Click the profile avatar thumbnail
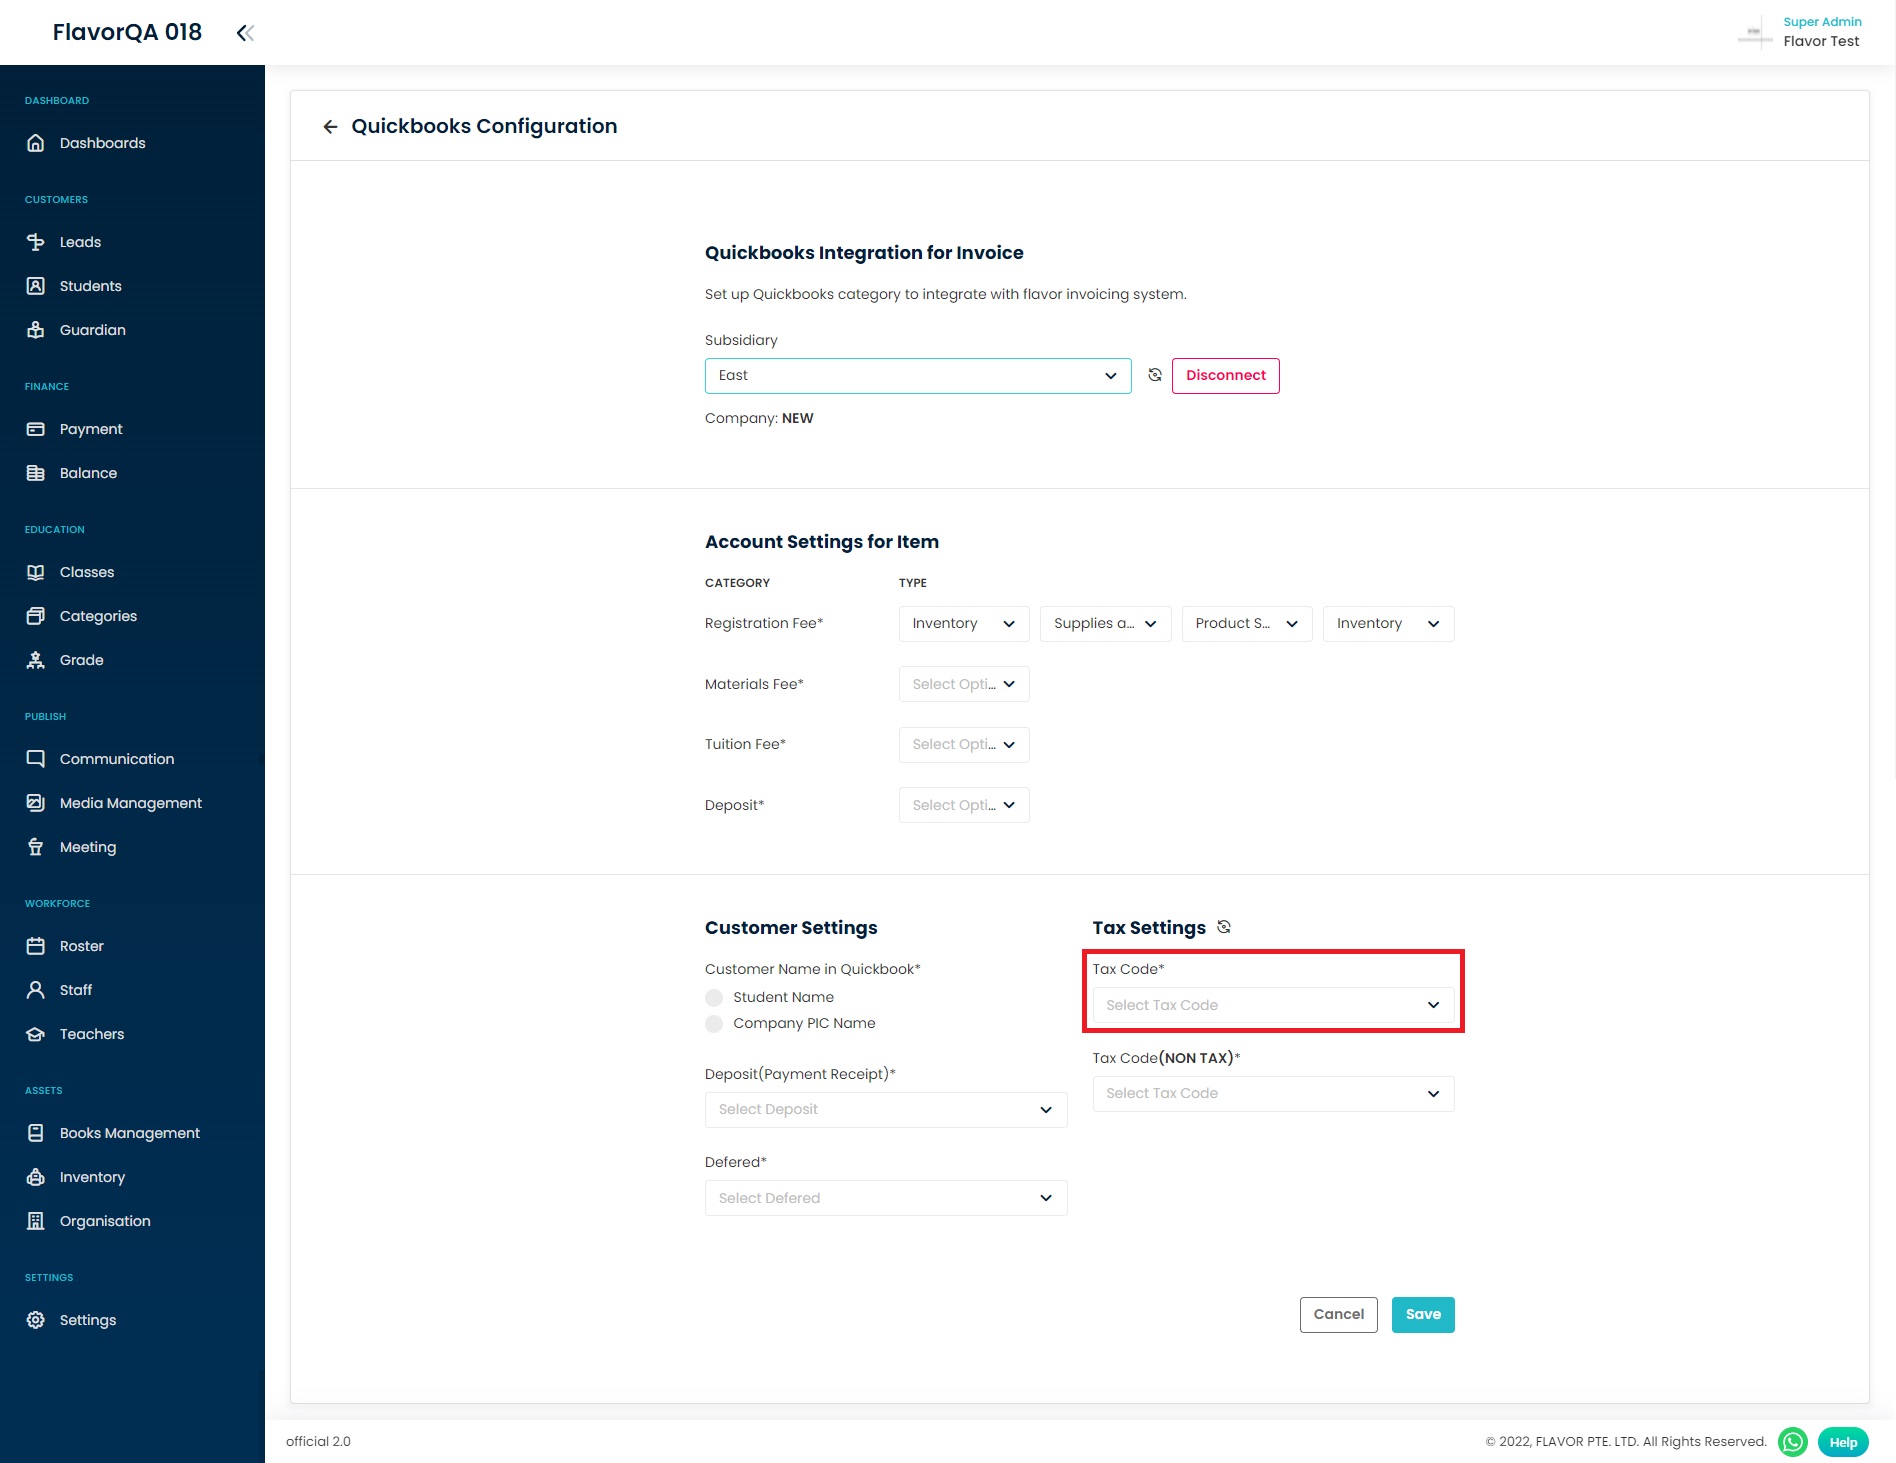This screenshot has width=1896, height=1463. click(x=1755, y=33)
